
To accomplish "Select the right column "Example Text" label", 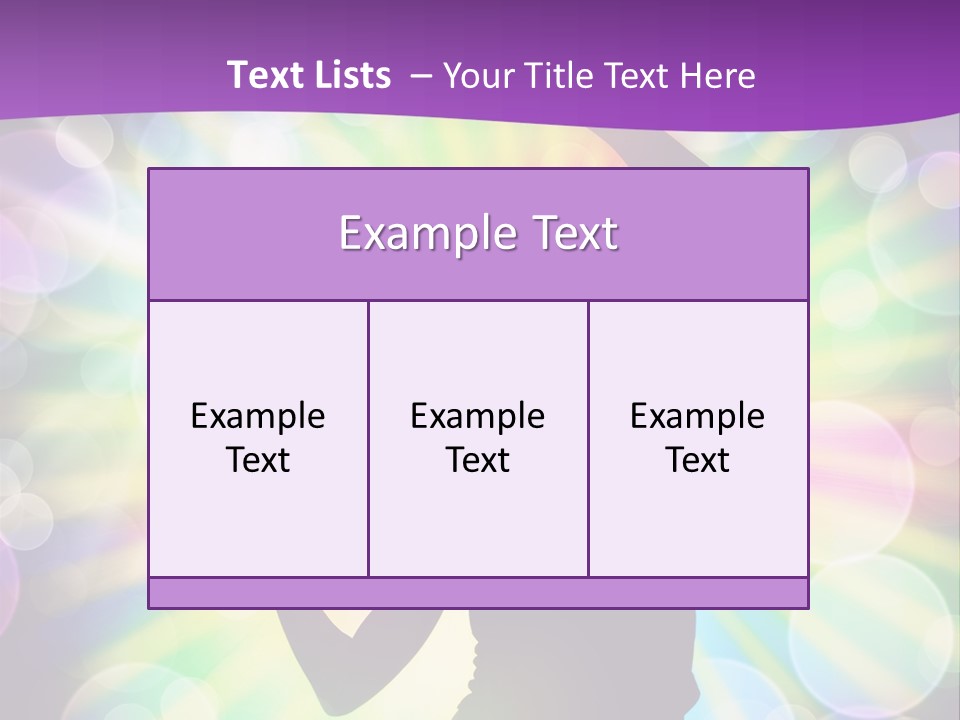I will 697,438.
